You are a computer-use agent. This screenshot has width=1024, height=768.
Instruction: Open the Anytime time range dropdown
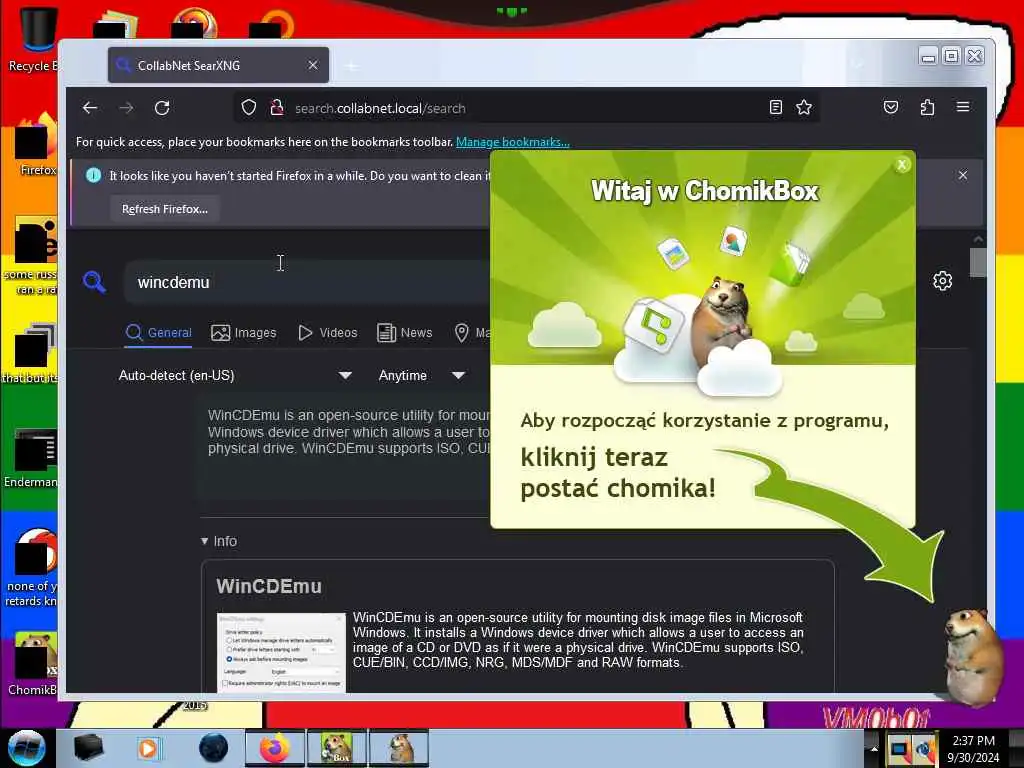point(421,376)
